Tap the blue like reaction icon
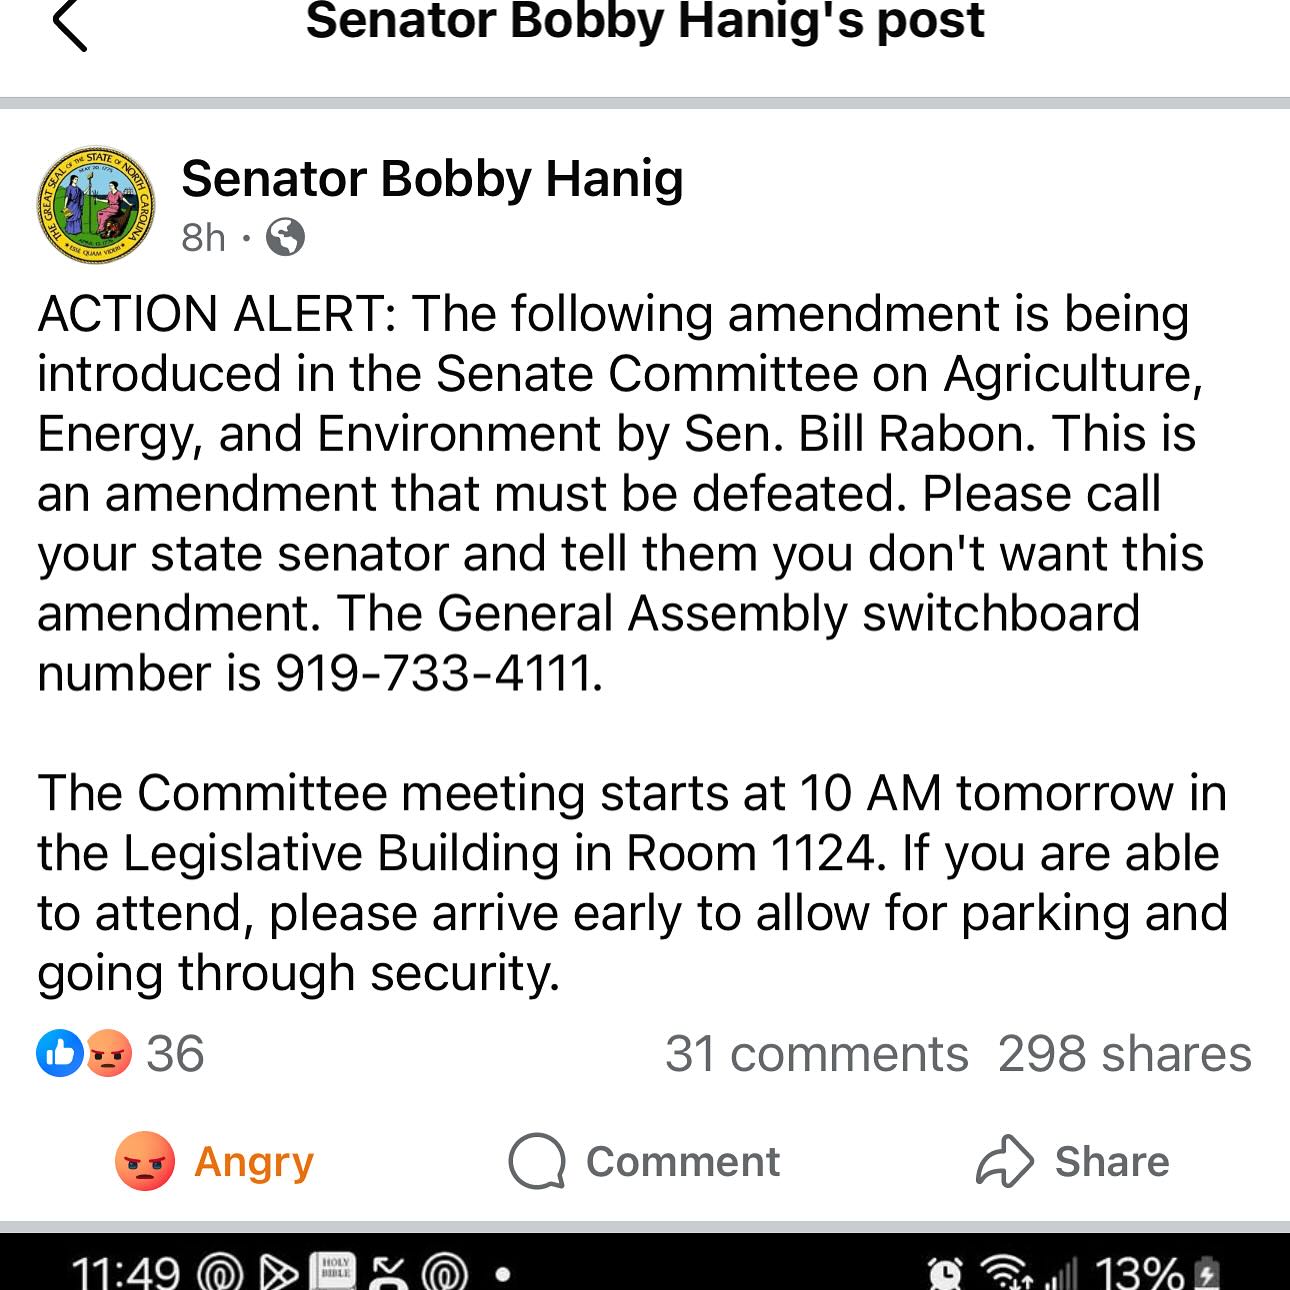The image size is (1290, 1290). [60, 1053]
